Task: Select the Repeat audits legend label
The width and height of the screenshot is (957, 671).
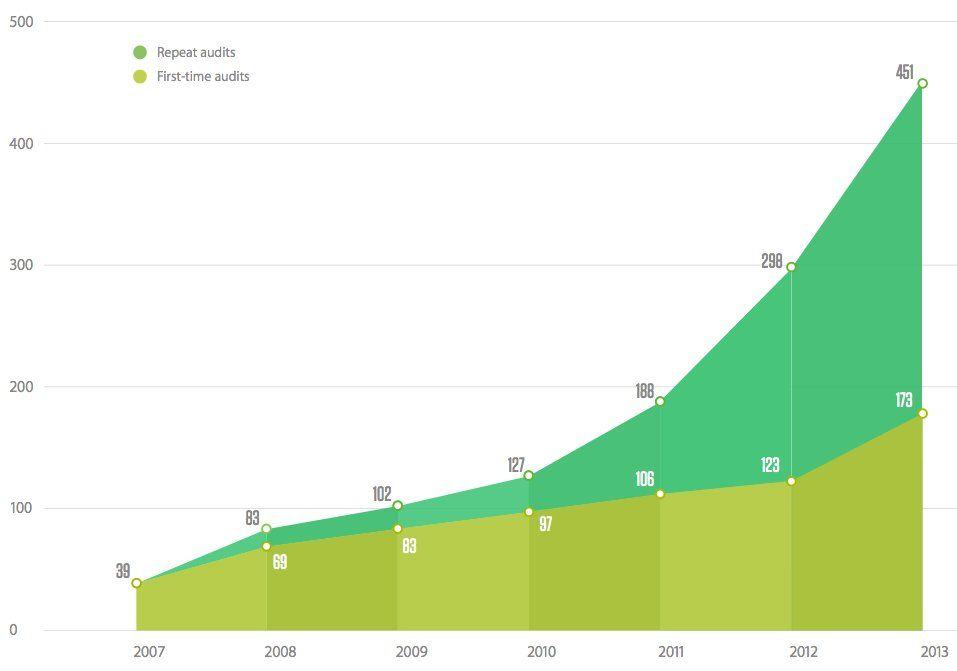Action: (196, 52)
